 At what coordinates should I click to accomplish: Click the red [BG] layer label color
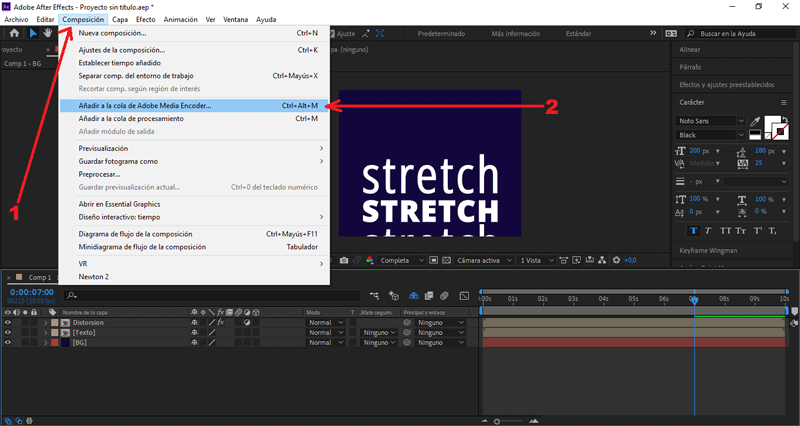point(55,343)
